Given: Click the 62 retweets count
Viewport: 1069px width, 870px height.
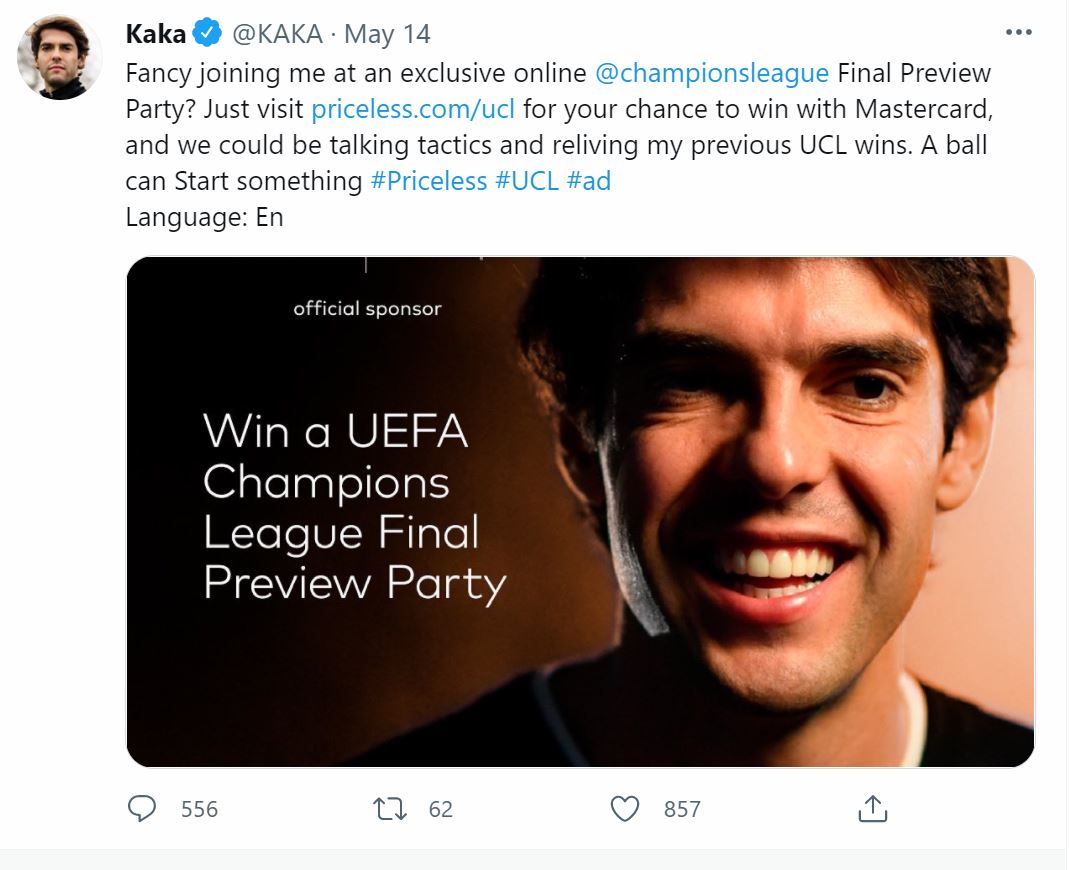Looking at the screenshot, I should coord(441,809).
